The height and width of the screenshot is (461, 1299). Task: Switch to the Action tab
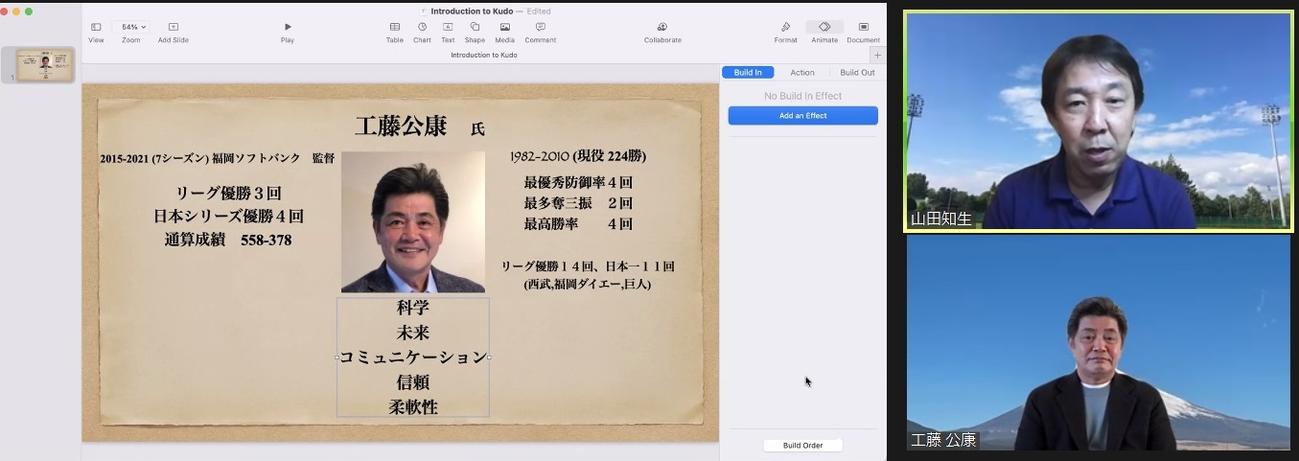tap(802, 73)
